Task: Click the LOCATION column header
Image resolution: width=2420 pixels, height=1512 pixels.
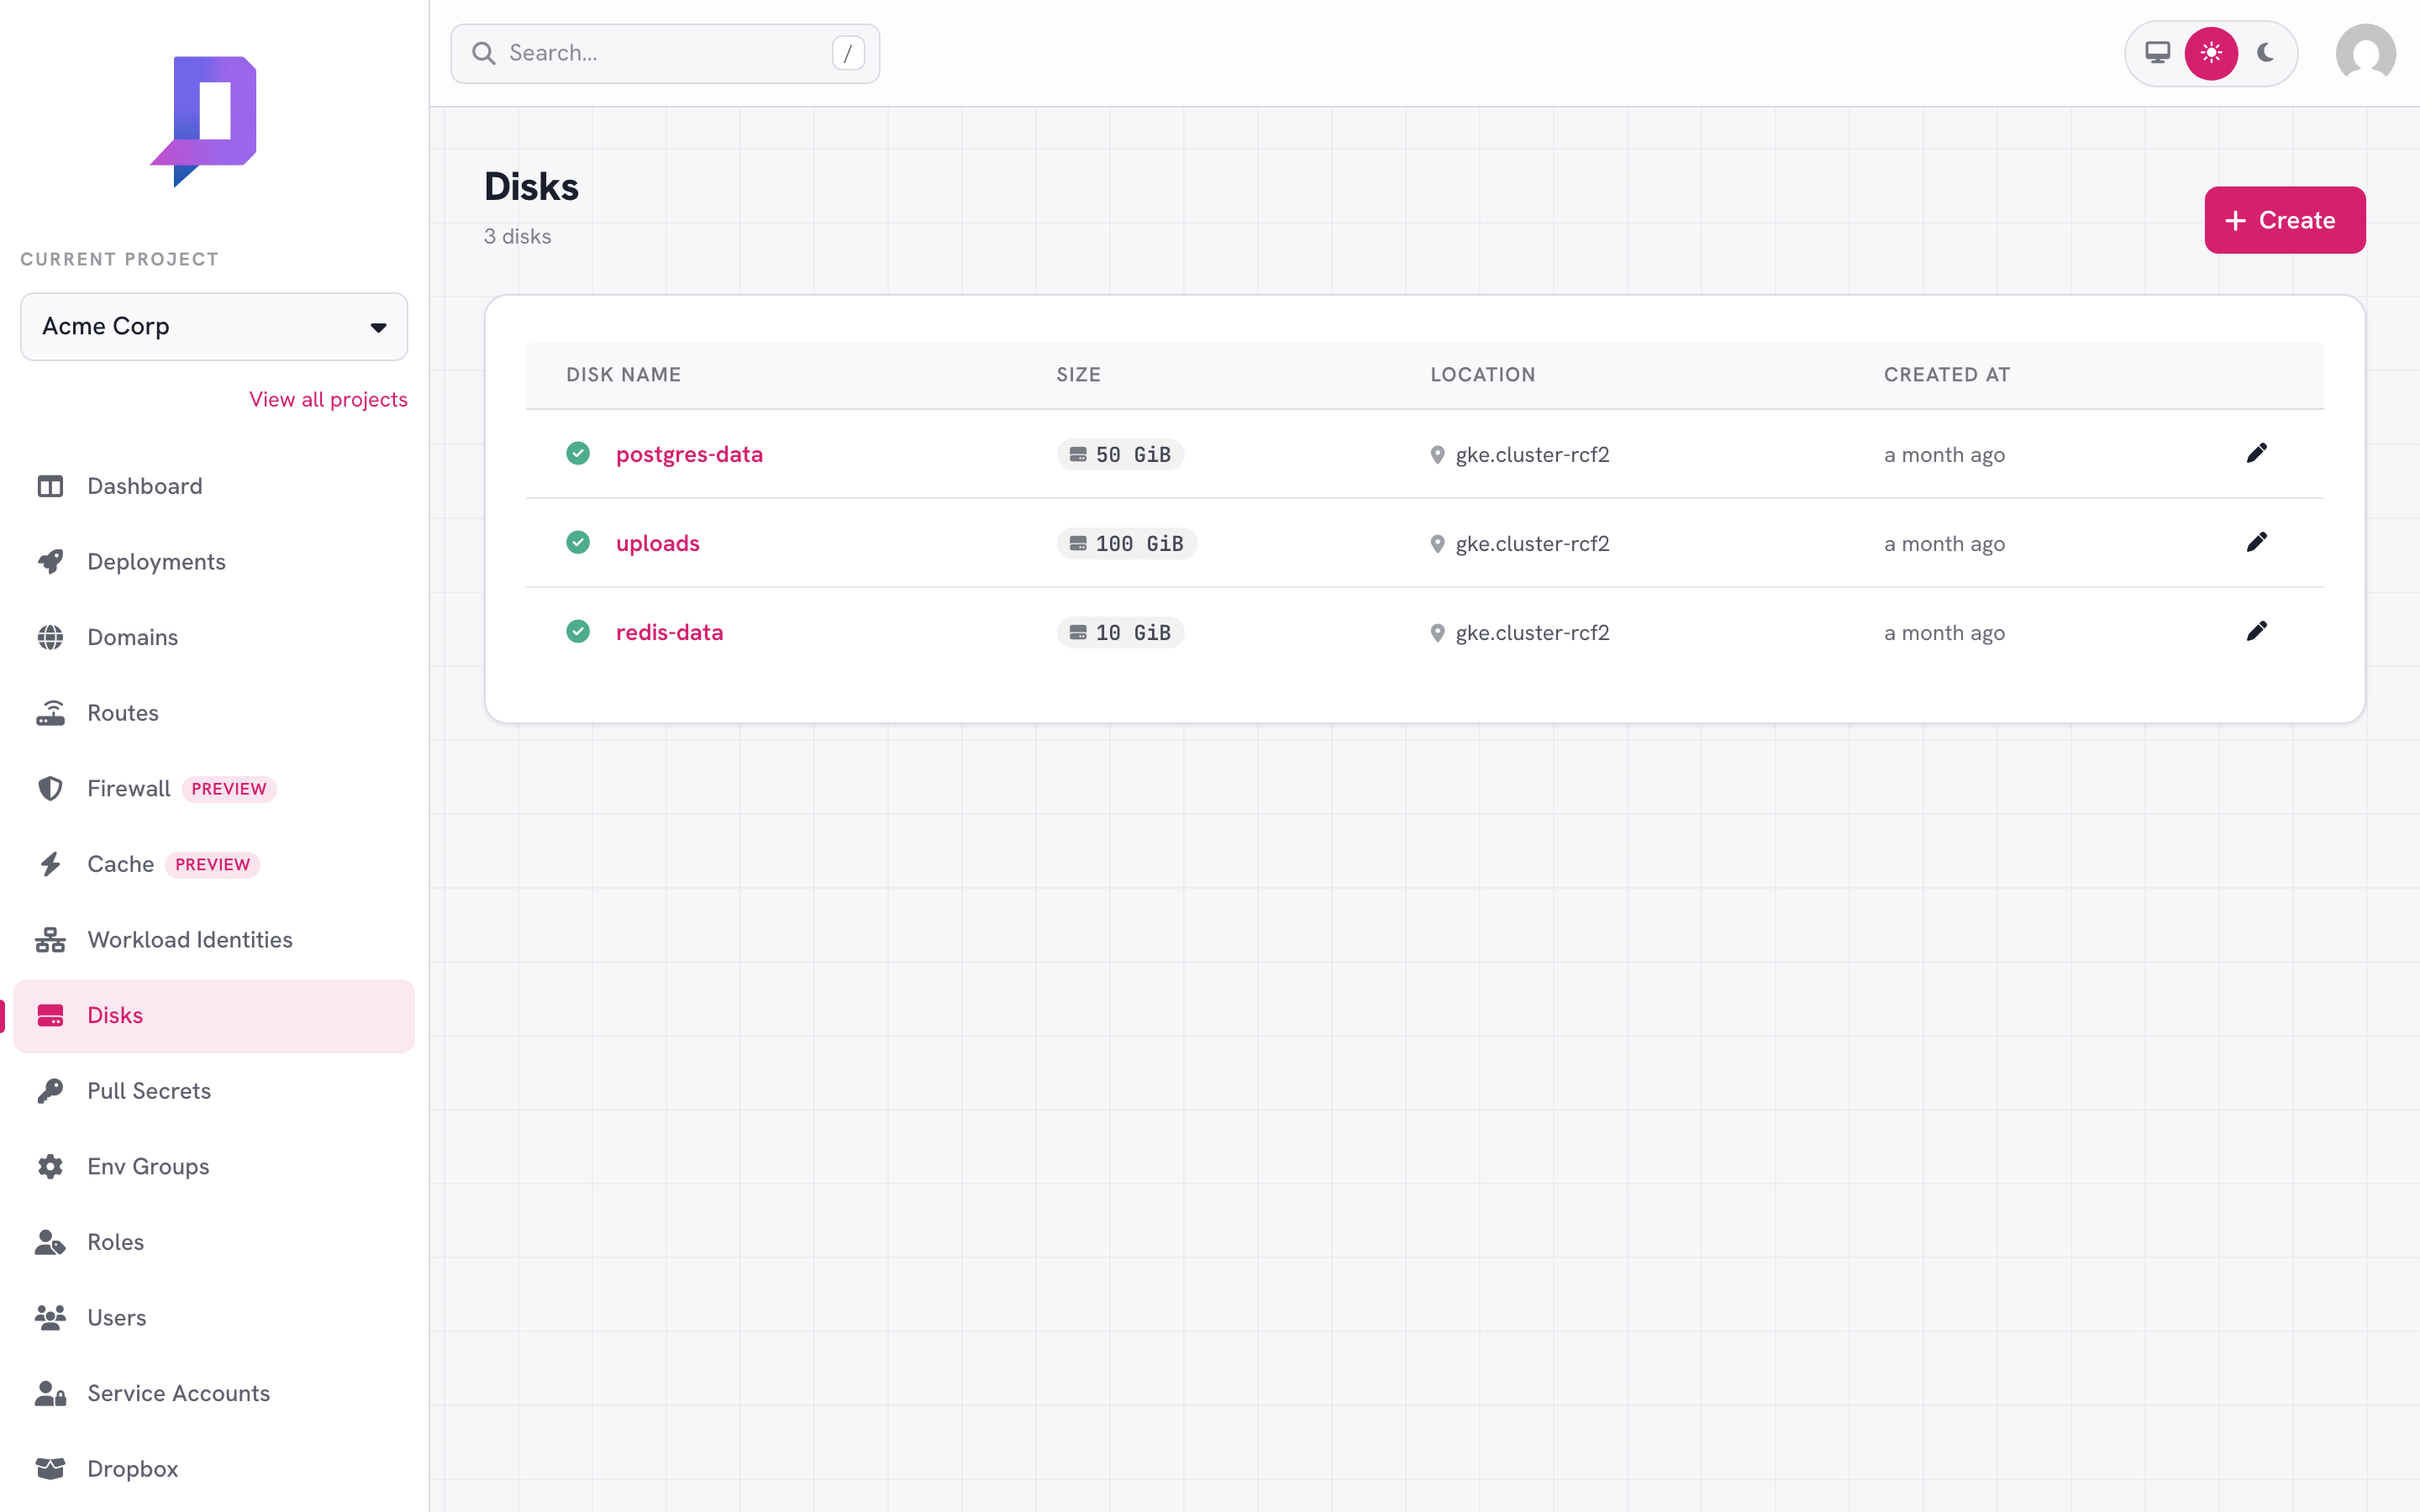Action: click(x=1482, y=375)
